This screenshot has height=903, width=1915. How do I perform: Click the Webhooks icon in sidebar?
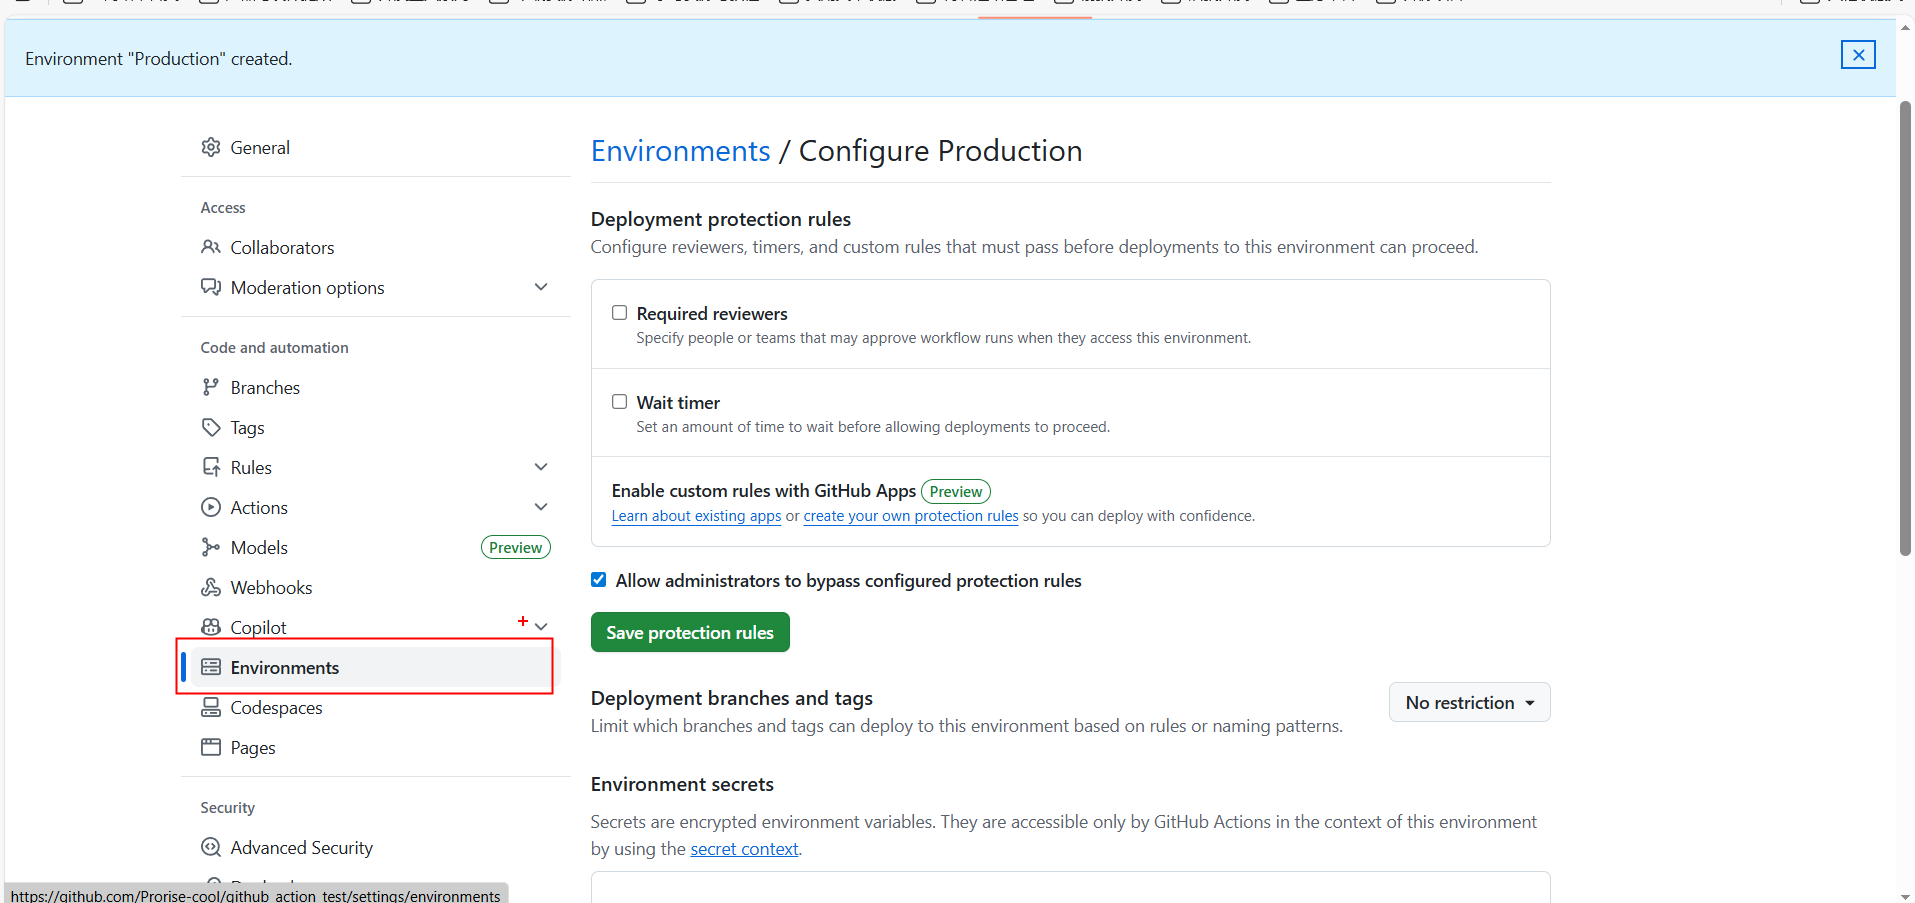tap(210, 587)
